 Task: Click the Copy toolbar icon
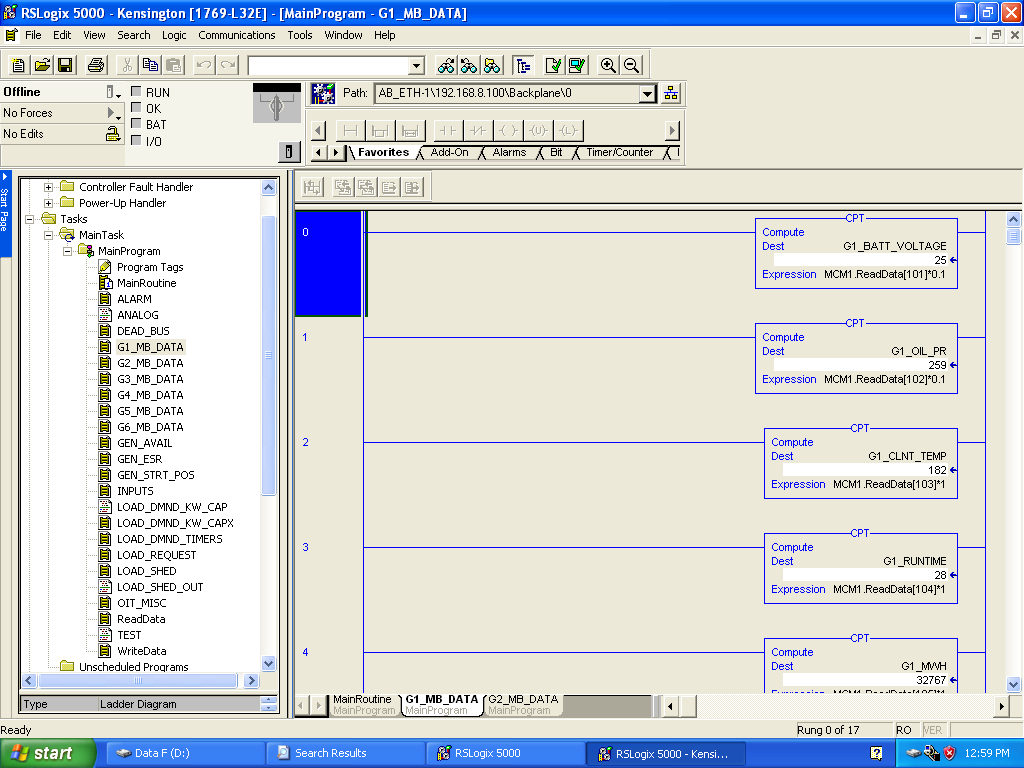coord(150,65)
